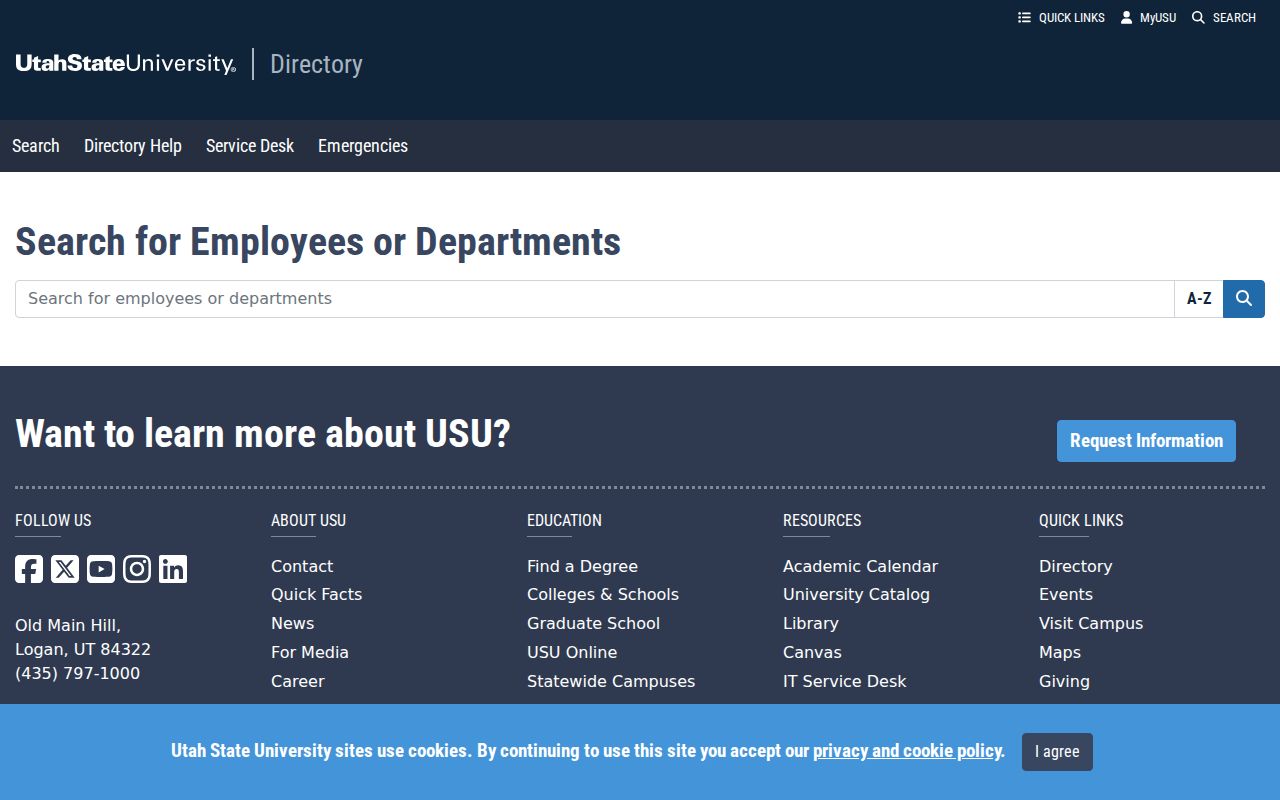Click the A-Z browse button
This screenshot has height=800, width=1280.
coord(1199,299)
